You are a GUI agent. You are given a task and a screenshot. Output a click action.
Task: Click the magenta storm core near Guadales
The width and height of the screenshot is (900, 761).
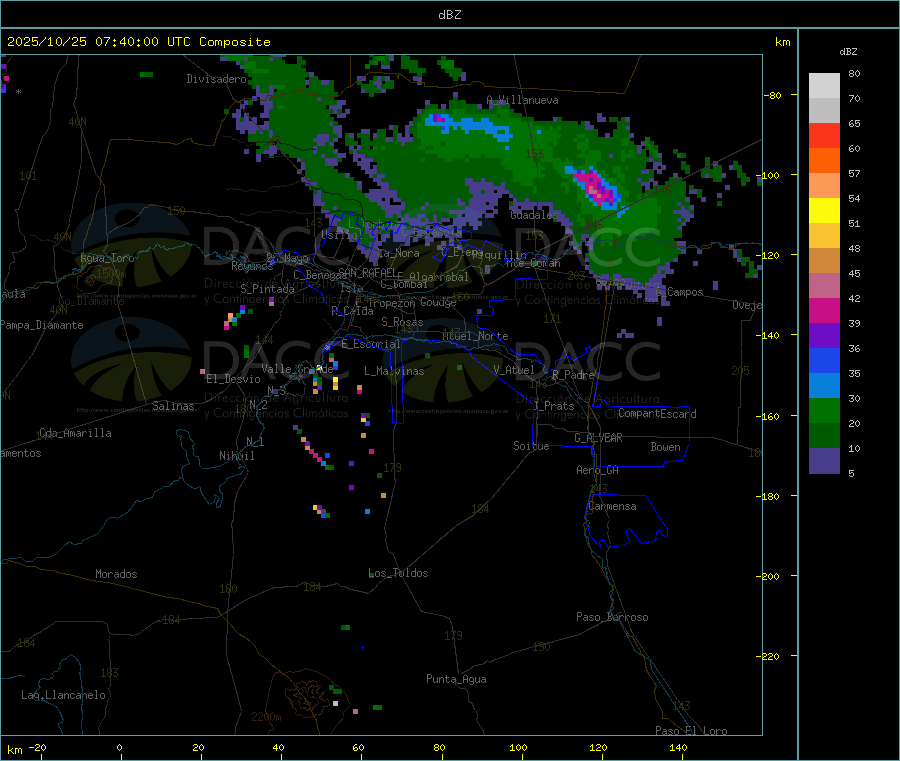pyautogui.click(x=597, y=187)
